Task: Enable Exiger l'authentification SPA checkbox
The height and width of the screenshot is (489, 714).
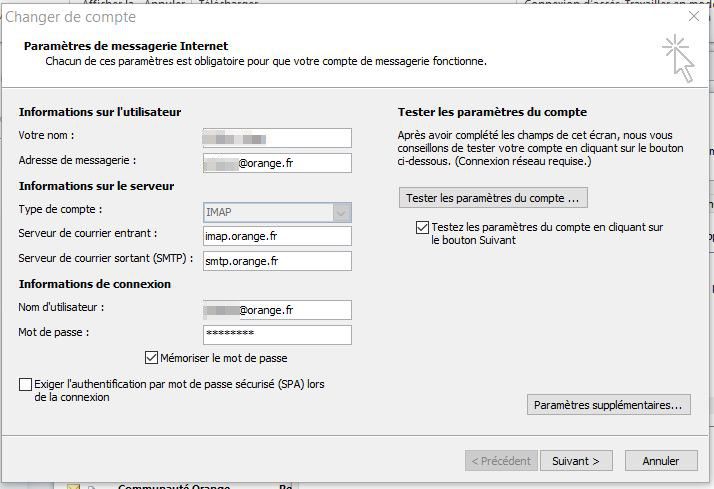Action: (x=25, y=384)
